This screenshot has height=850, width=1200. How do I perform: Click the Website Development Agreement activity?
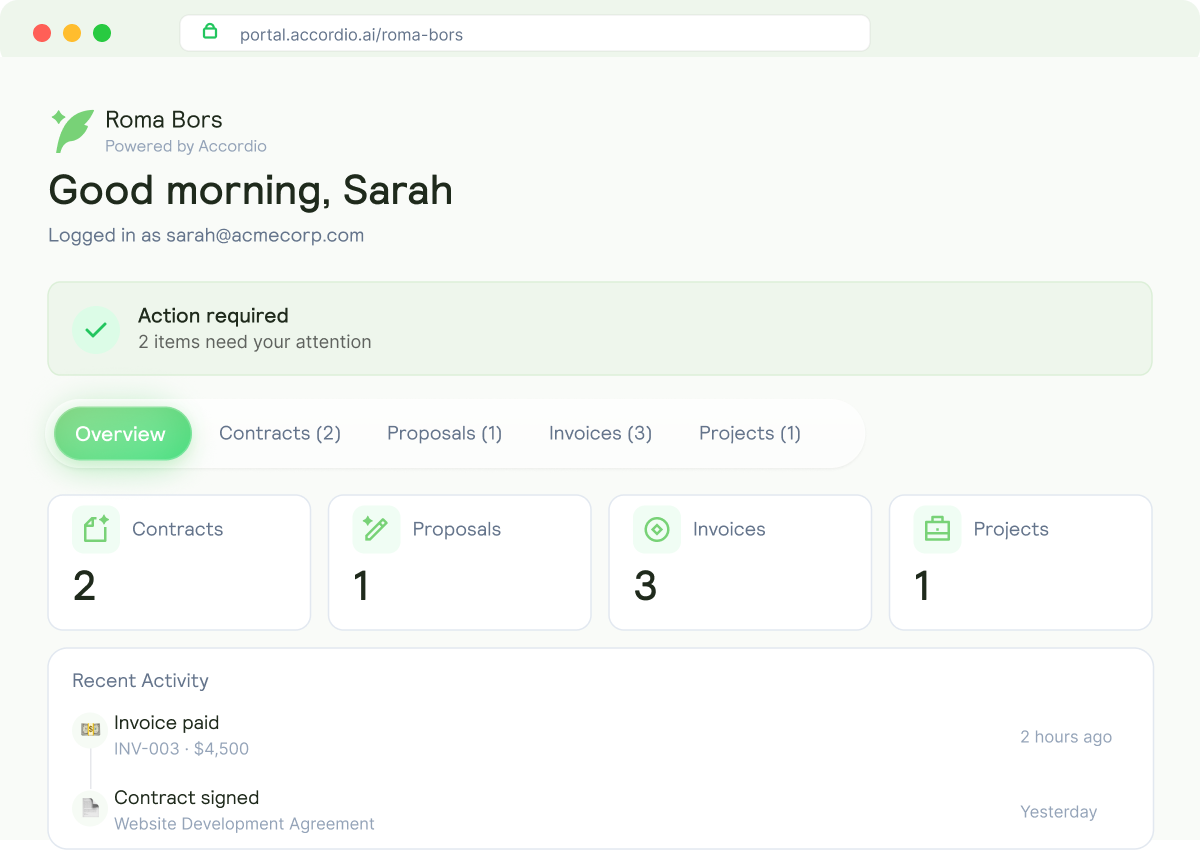(x=244, y=823)
